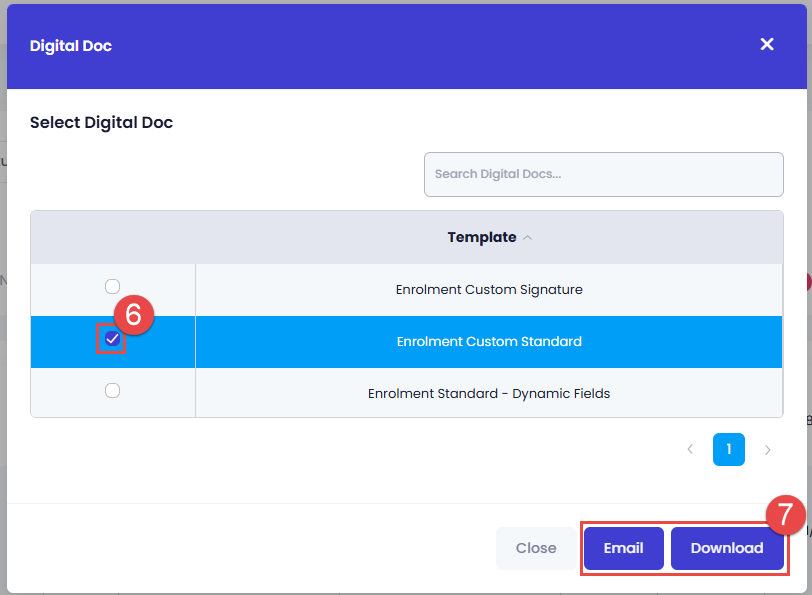Sort by the Template column header
The width and height of the screenshot is (812, 595).
coord(482,238)
